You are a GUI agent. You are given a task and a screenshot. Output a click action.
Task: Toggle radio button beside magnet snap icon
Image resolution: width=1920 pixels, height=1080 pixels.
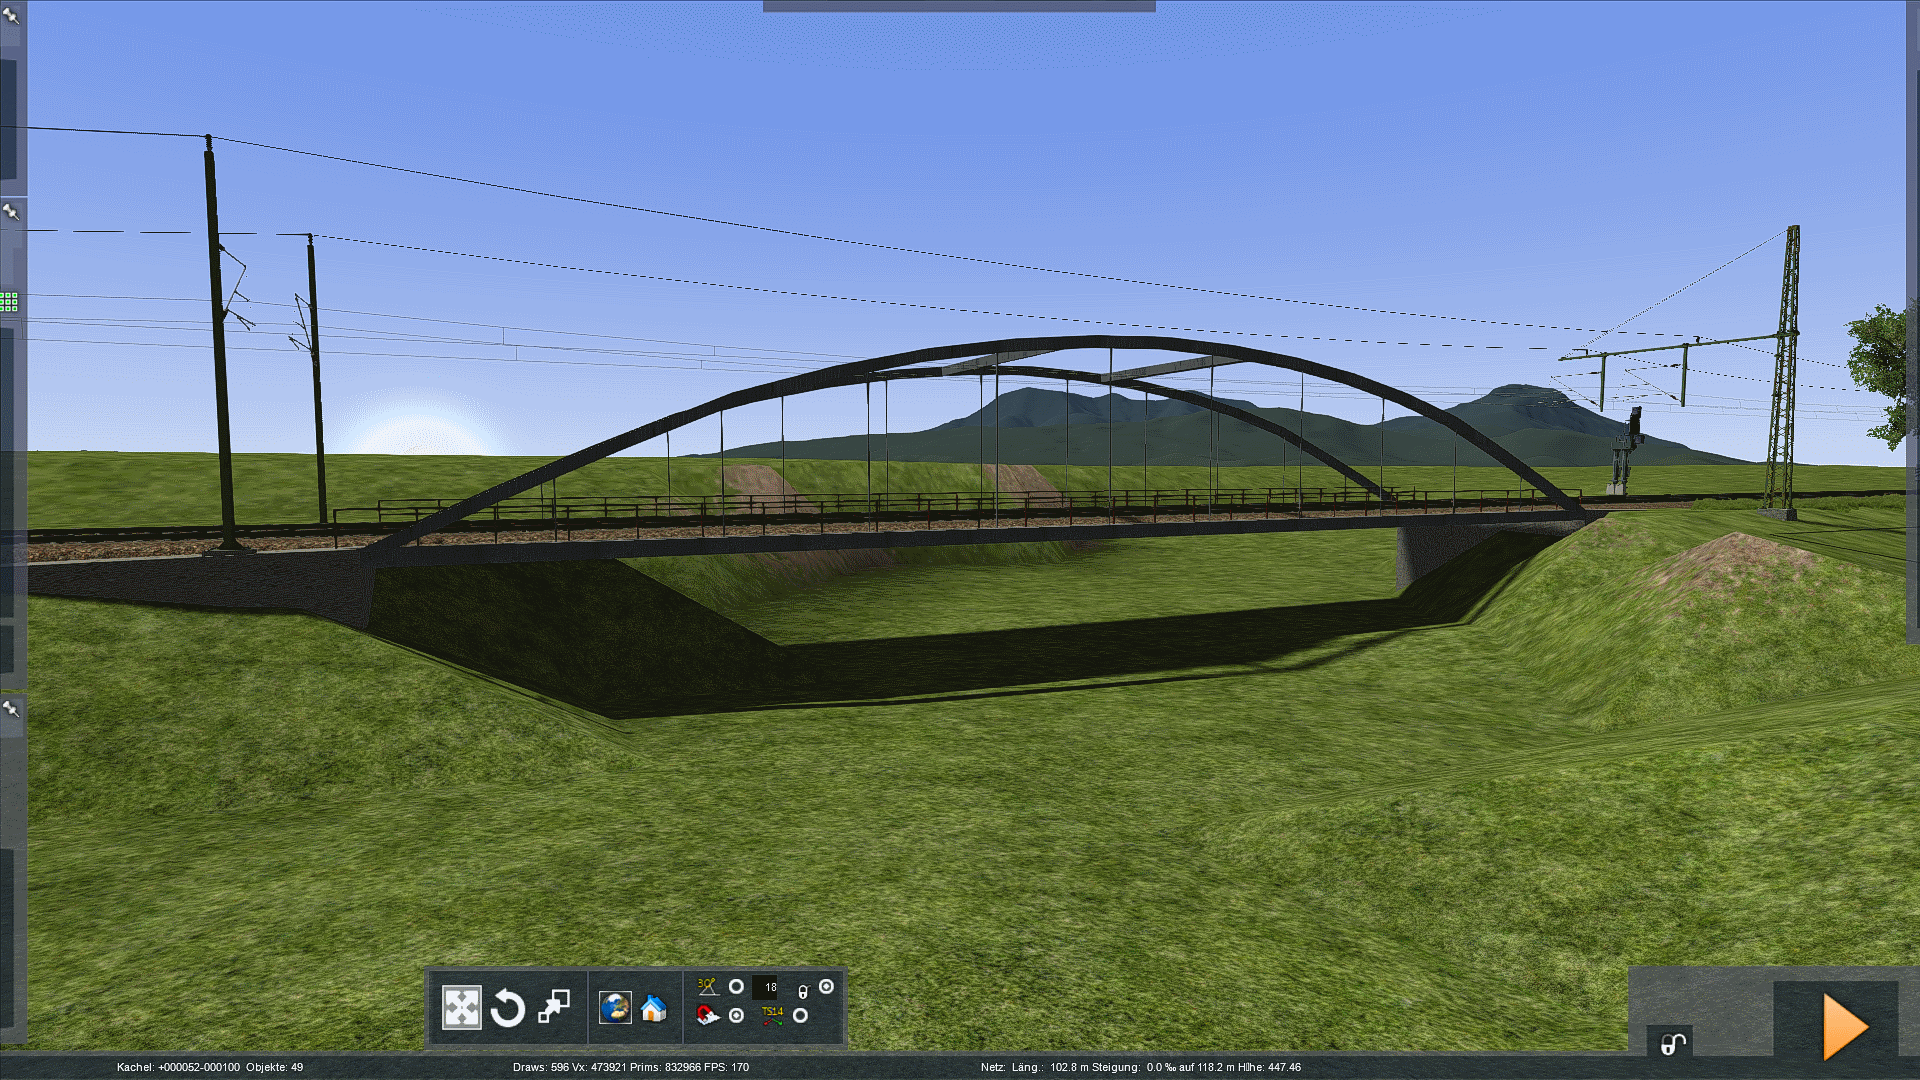737,1016
